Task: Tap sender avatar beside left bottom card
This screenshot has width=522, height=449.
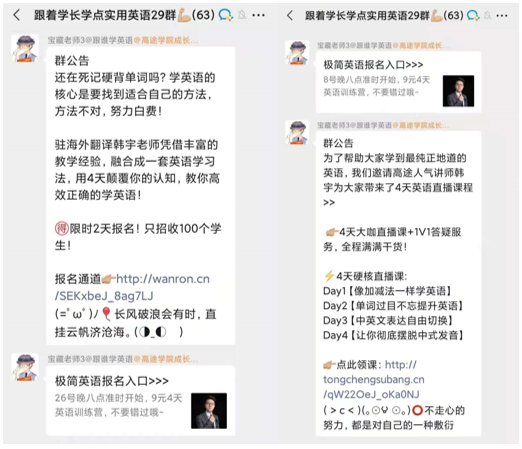Action: point(25,367)
